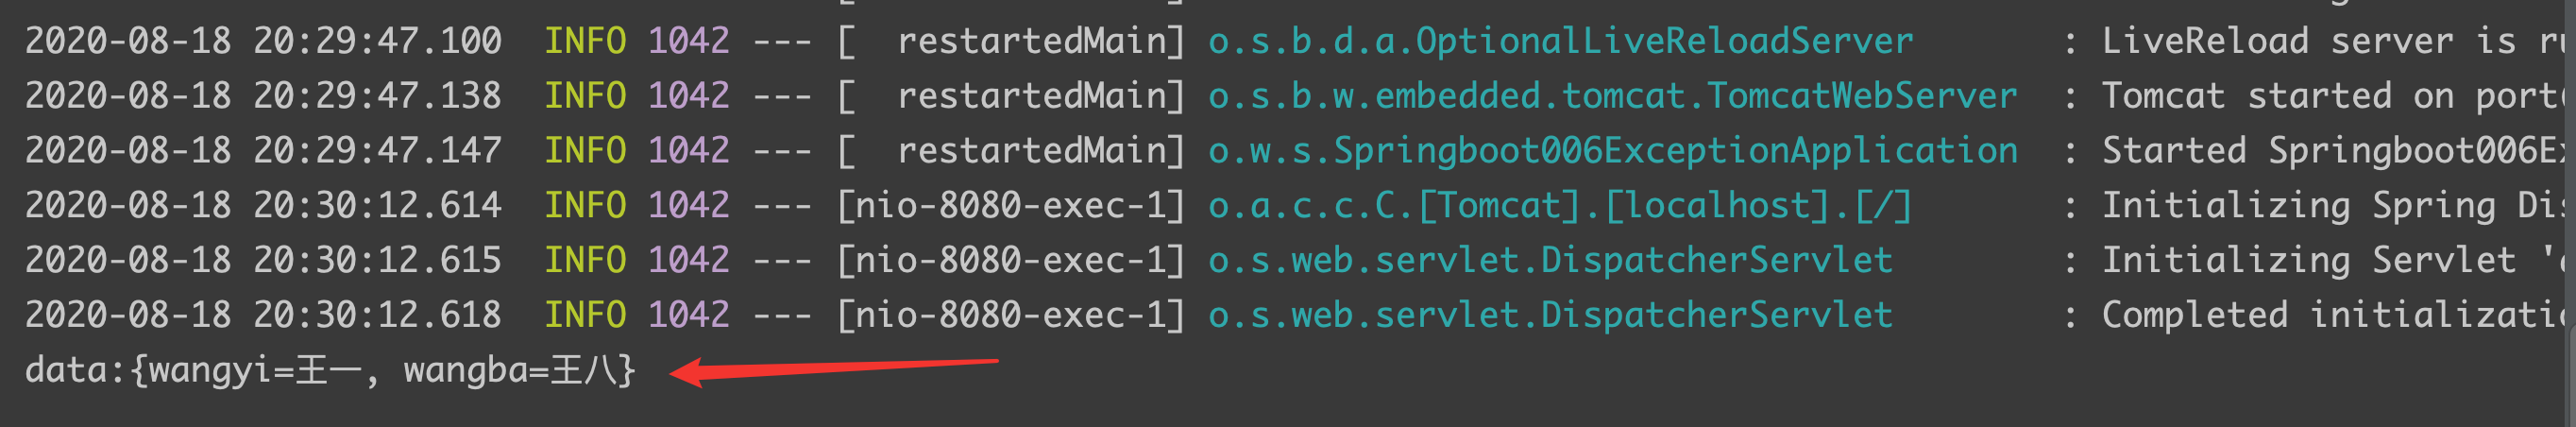Click the timestamp 20:29:47.147
The height and width of the screenshot is (427, 2576).
pos(377,151)
